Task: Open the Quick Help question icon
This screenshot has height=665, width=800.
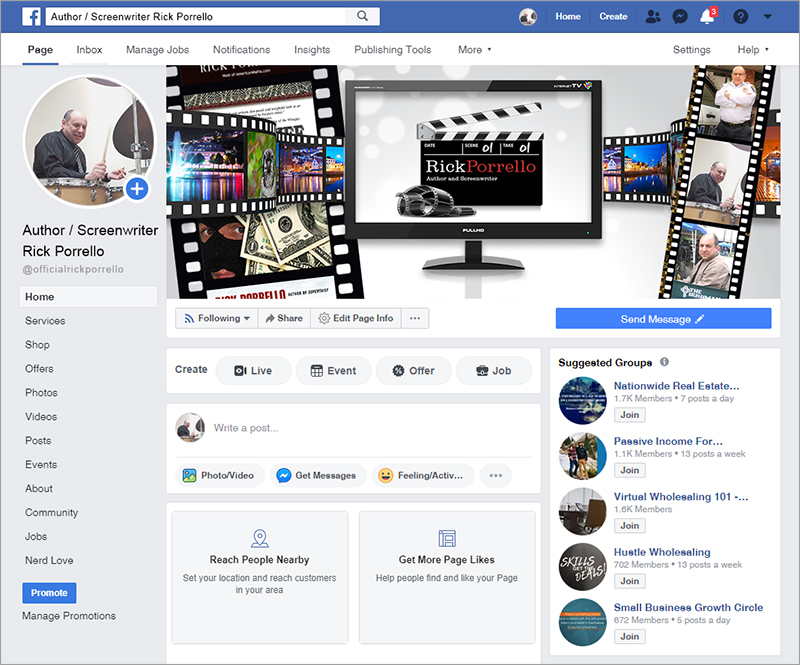Action: coord(740,17)
